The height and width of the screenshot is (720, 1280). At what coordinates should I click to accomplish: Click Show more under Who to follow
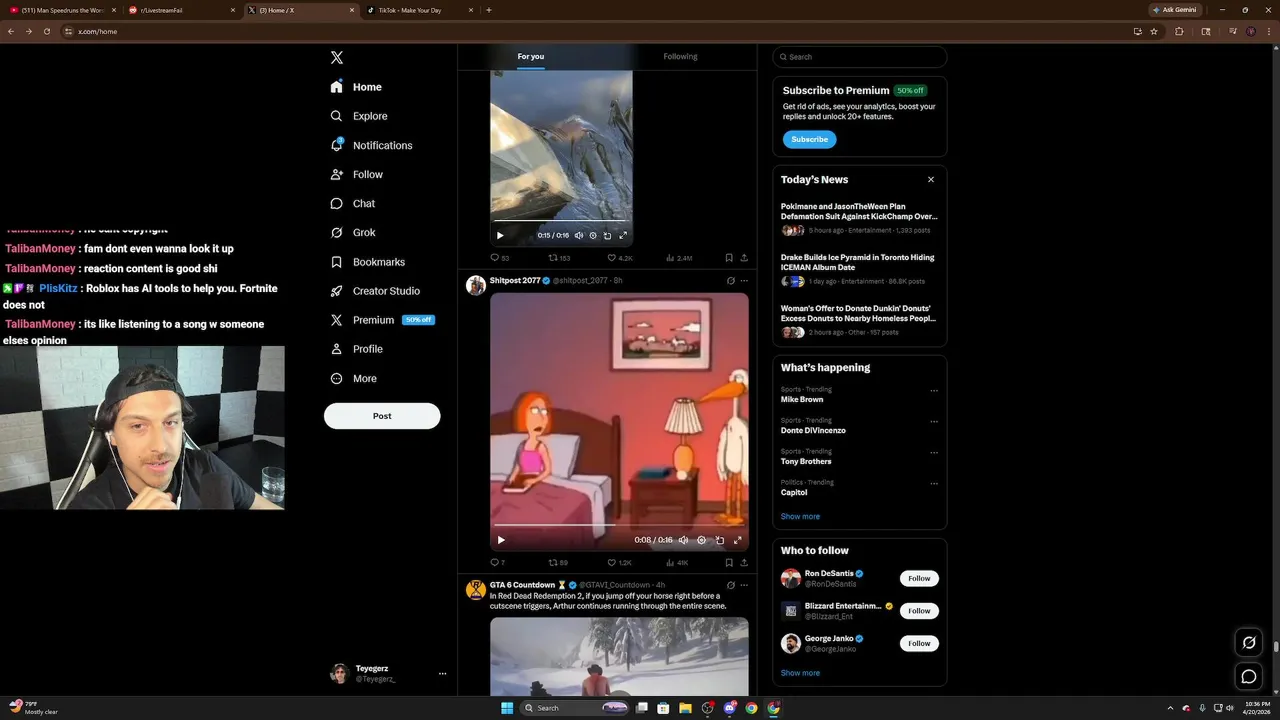800,673
